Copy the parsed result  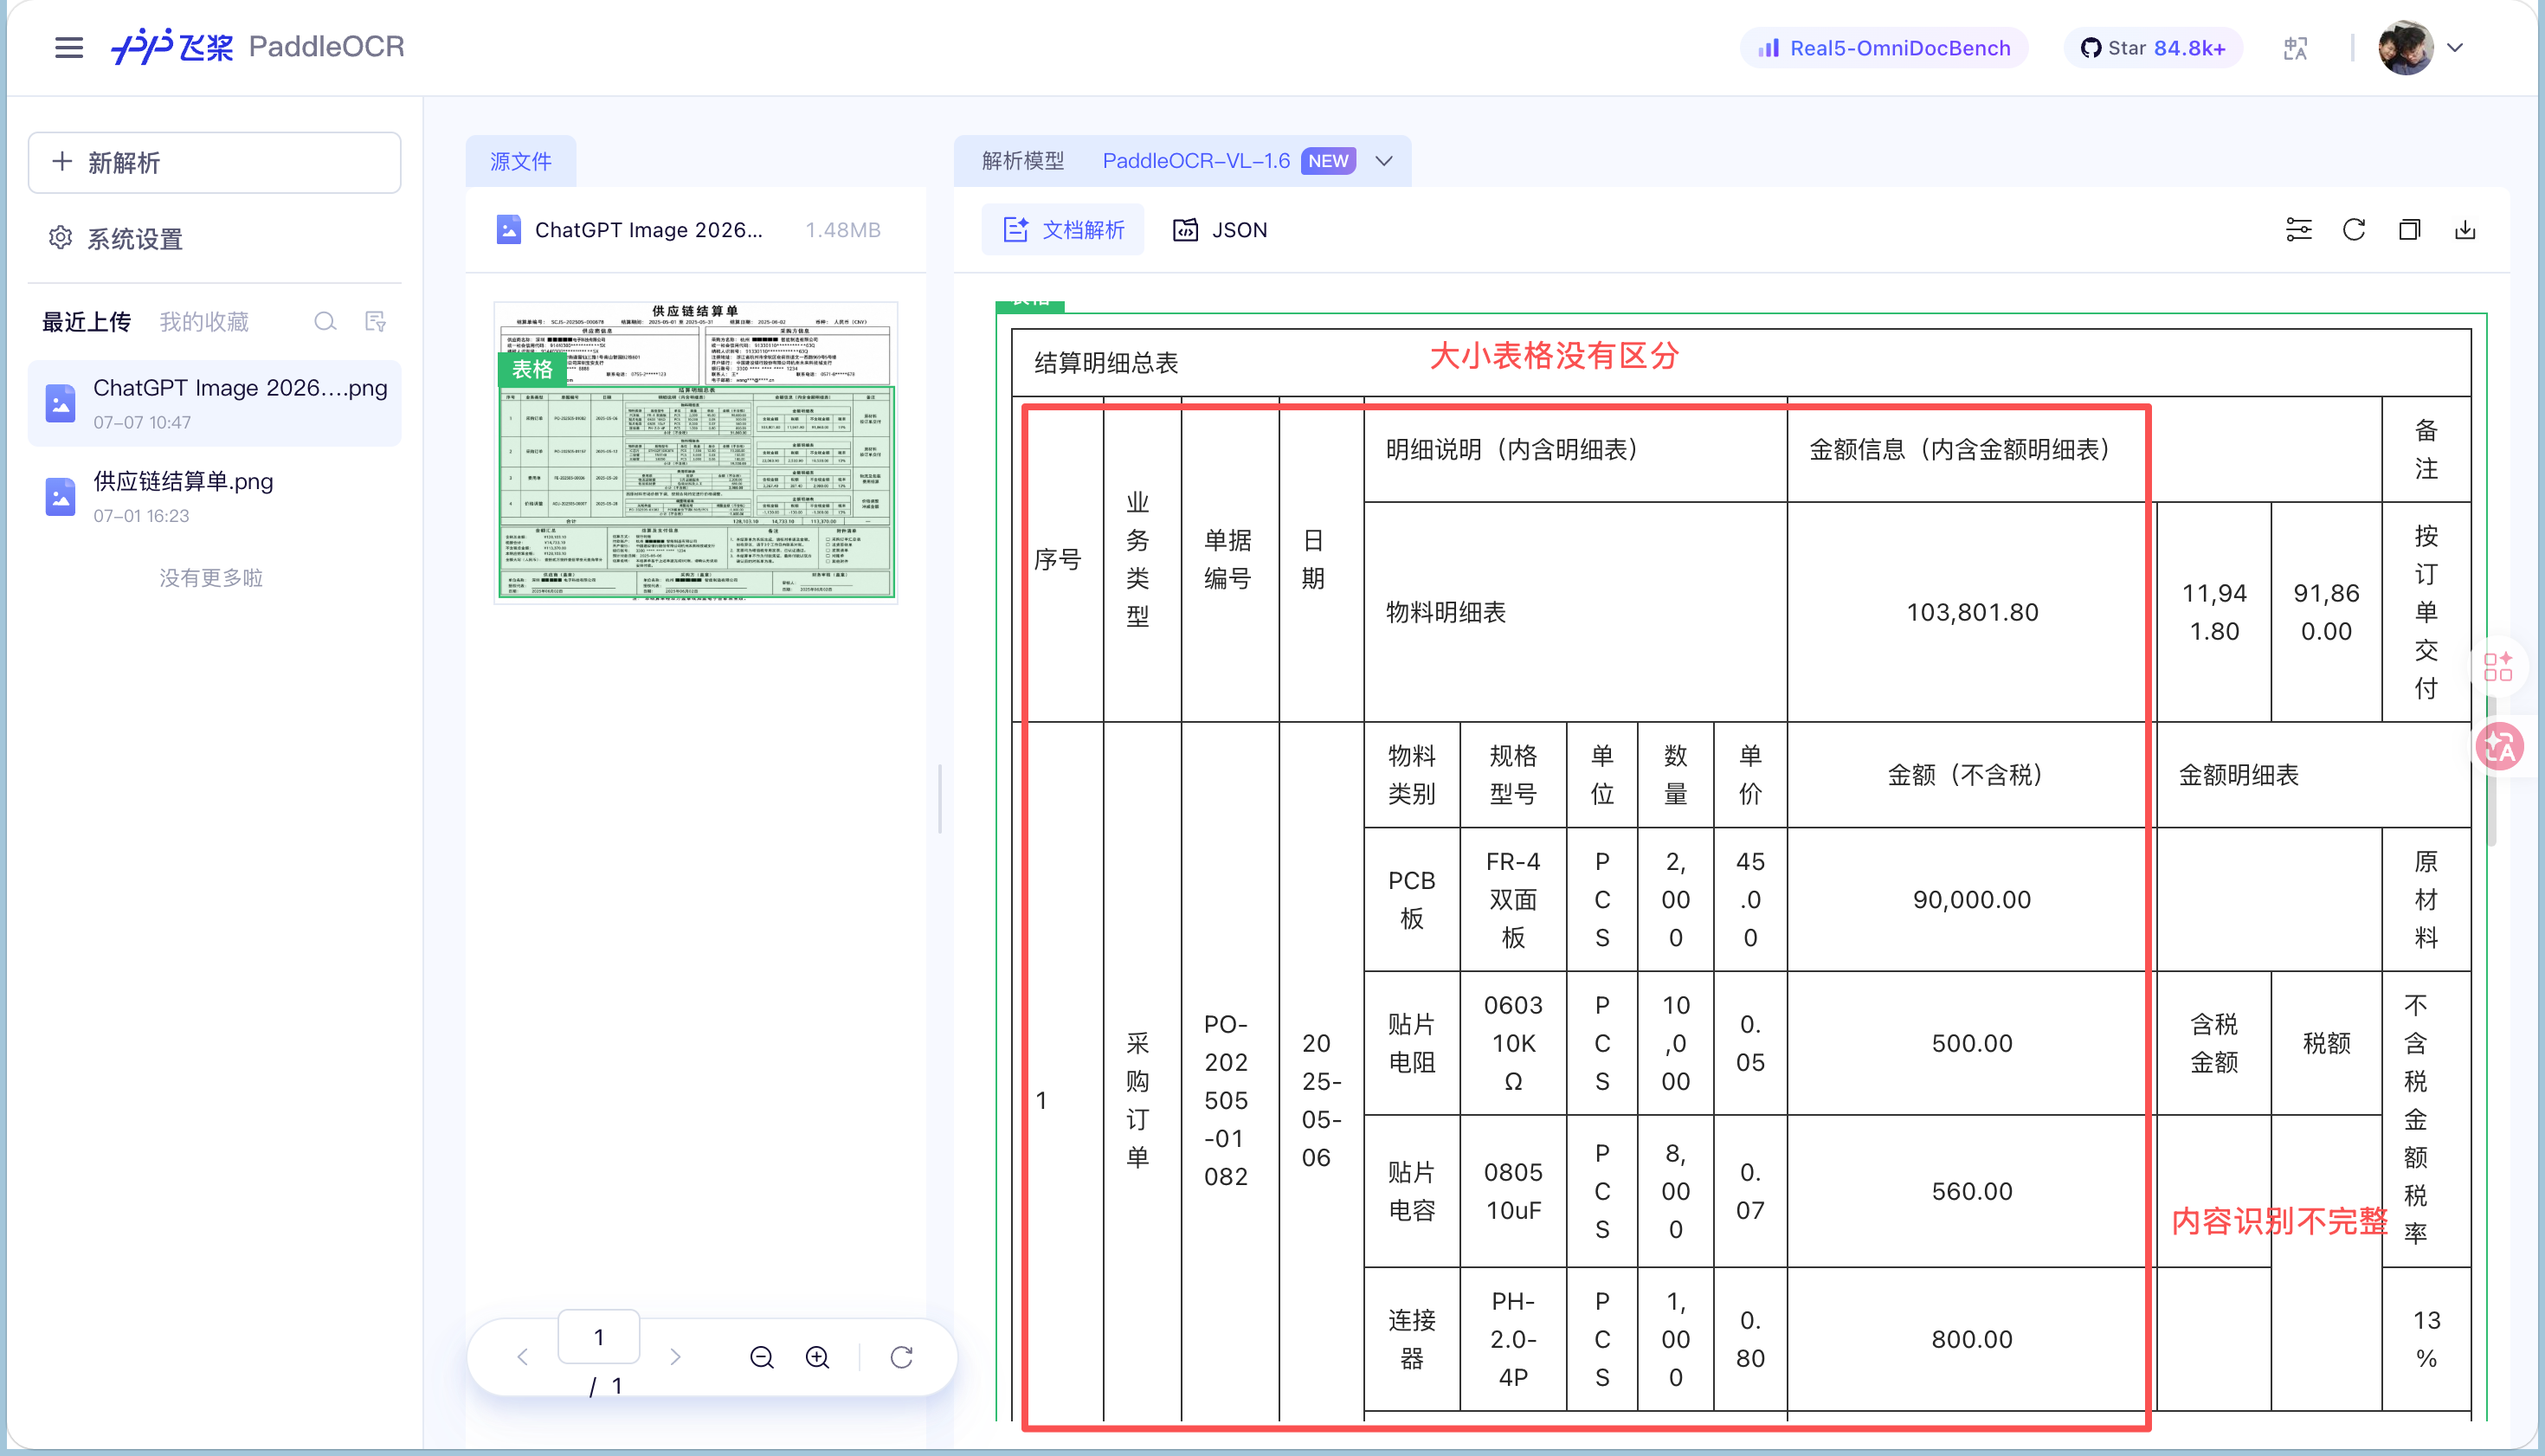pyautogui.click(x=2410, y=230)
